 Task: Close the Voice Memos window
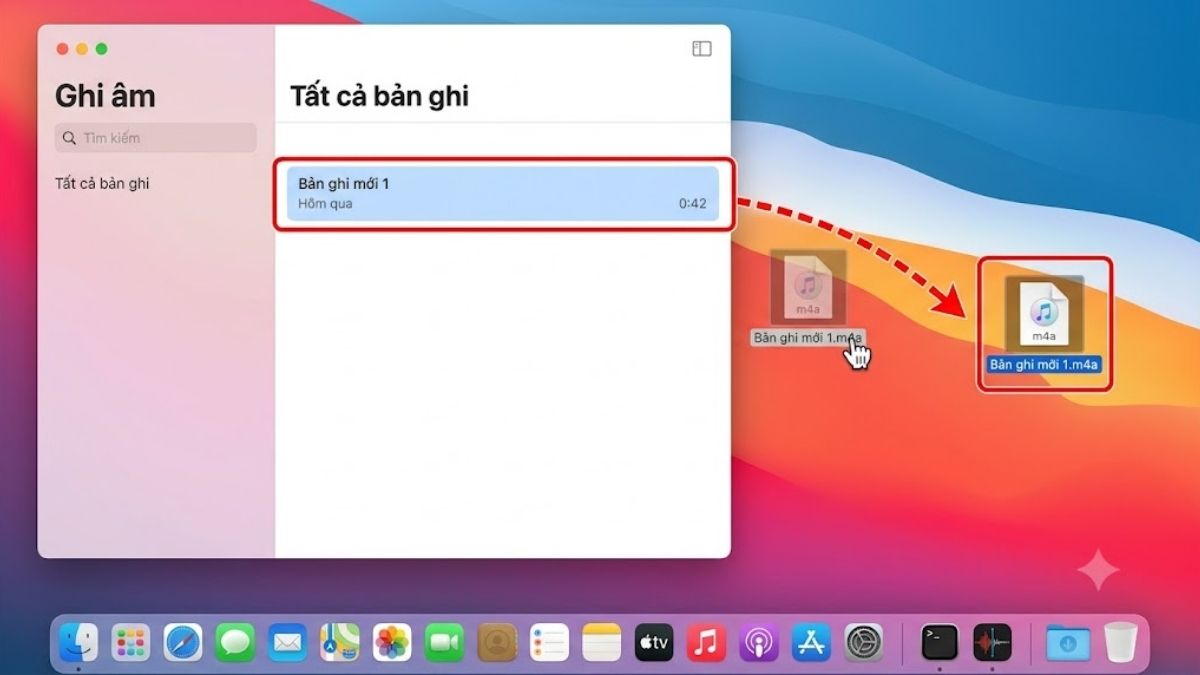coord(63,49)
